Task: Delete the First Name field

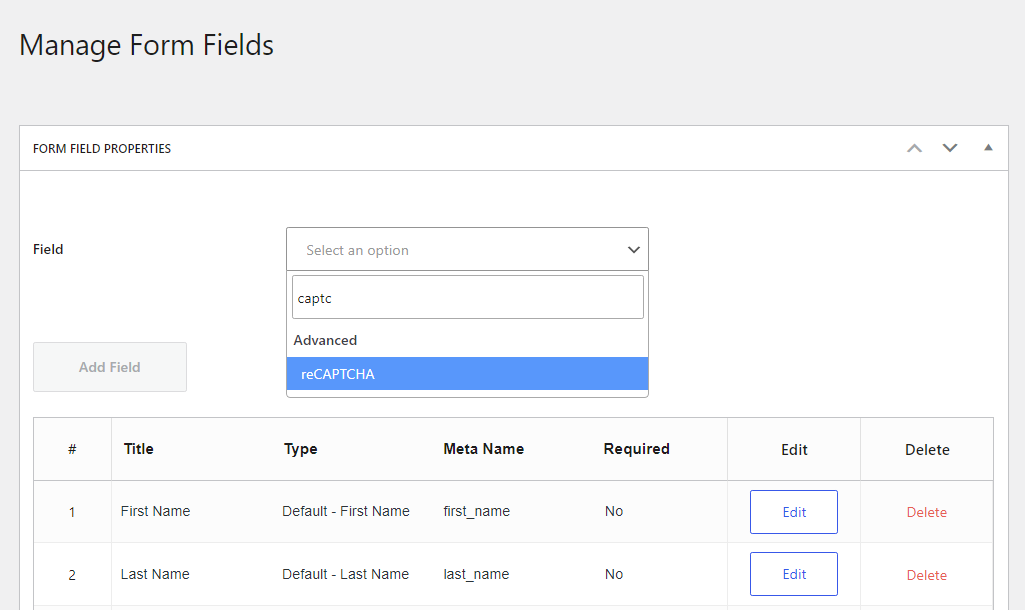Action: click(926, 512)
